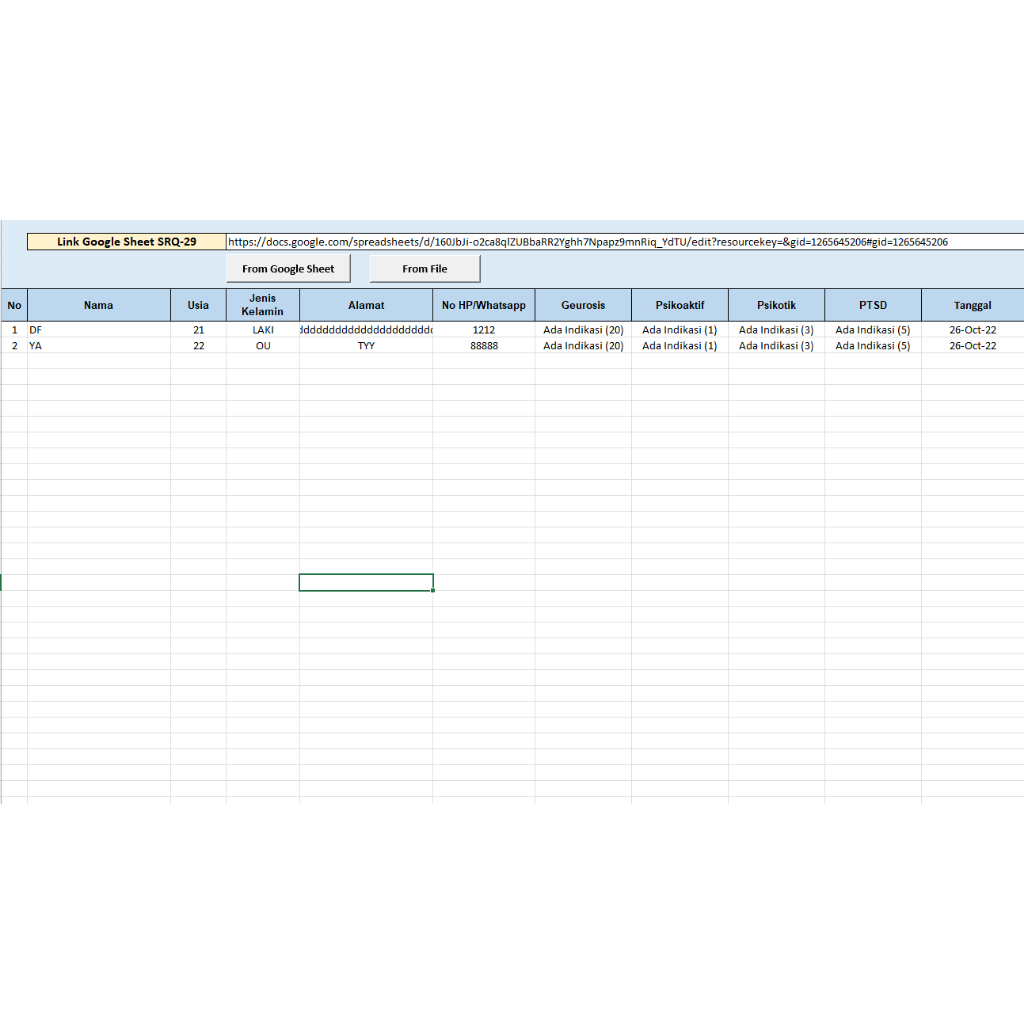Select the Alamat column header
Viewport: 1024px width, 1024px height.
(366, 305)
